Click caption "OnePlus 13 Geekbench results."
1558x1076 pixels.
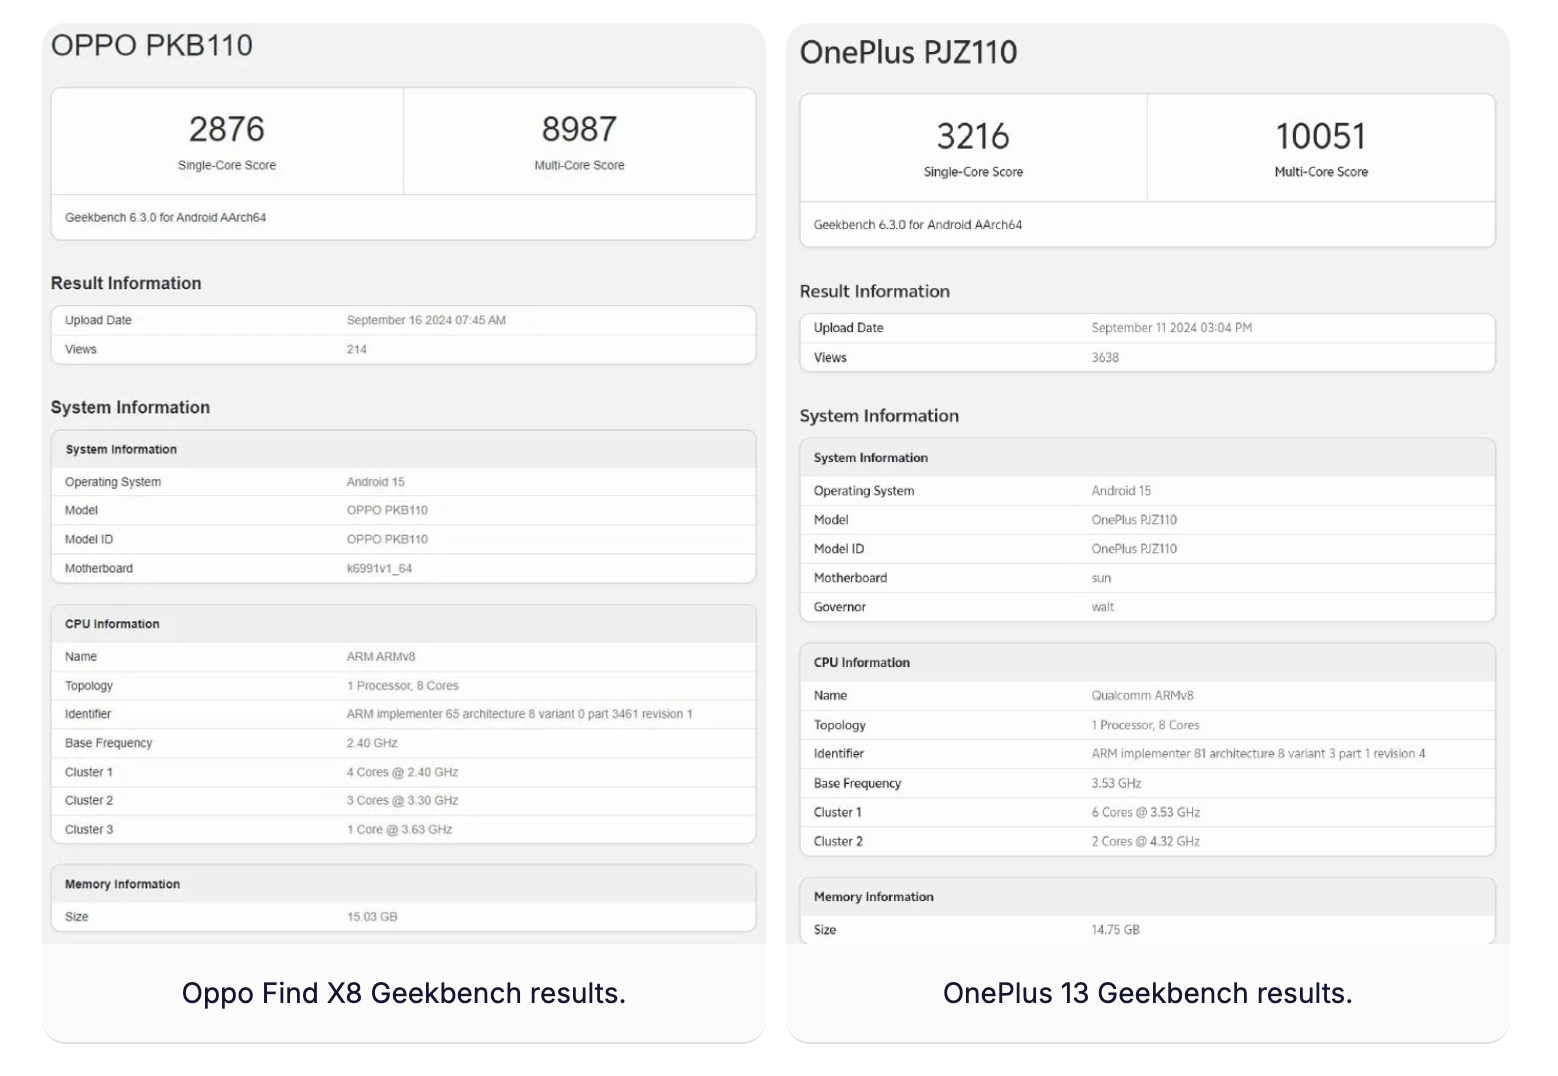1148,993
